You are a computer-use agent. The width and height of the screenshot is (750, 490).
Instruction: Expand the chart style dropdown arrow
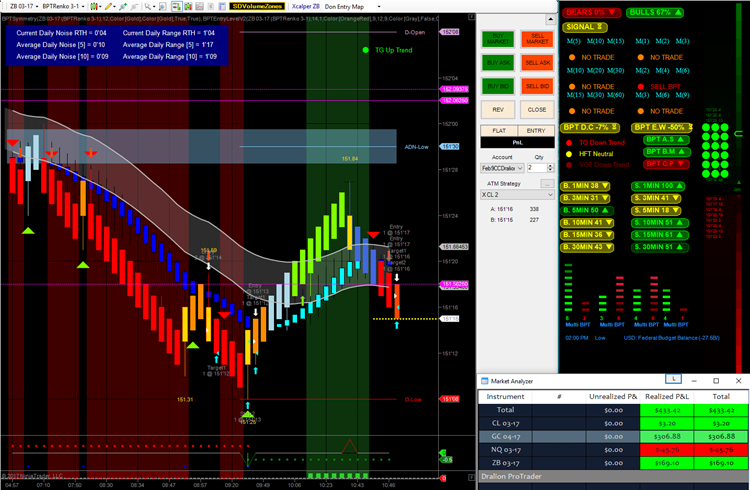pos(99,7)
